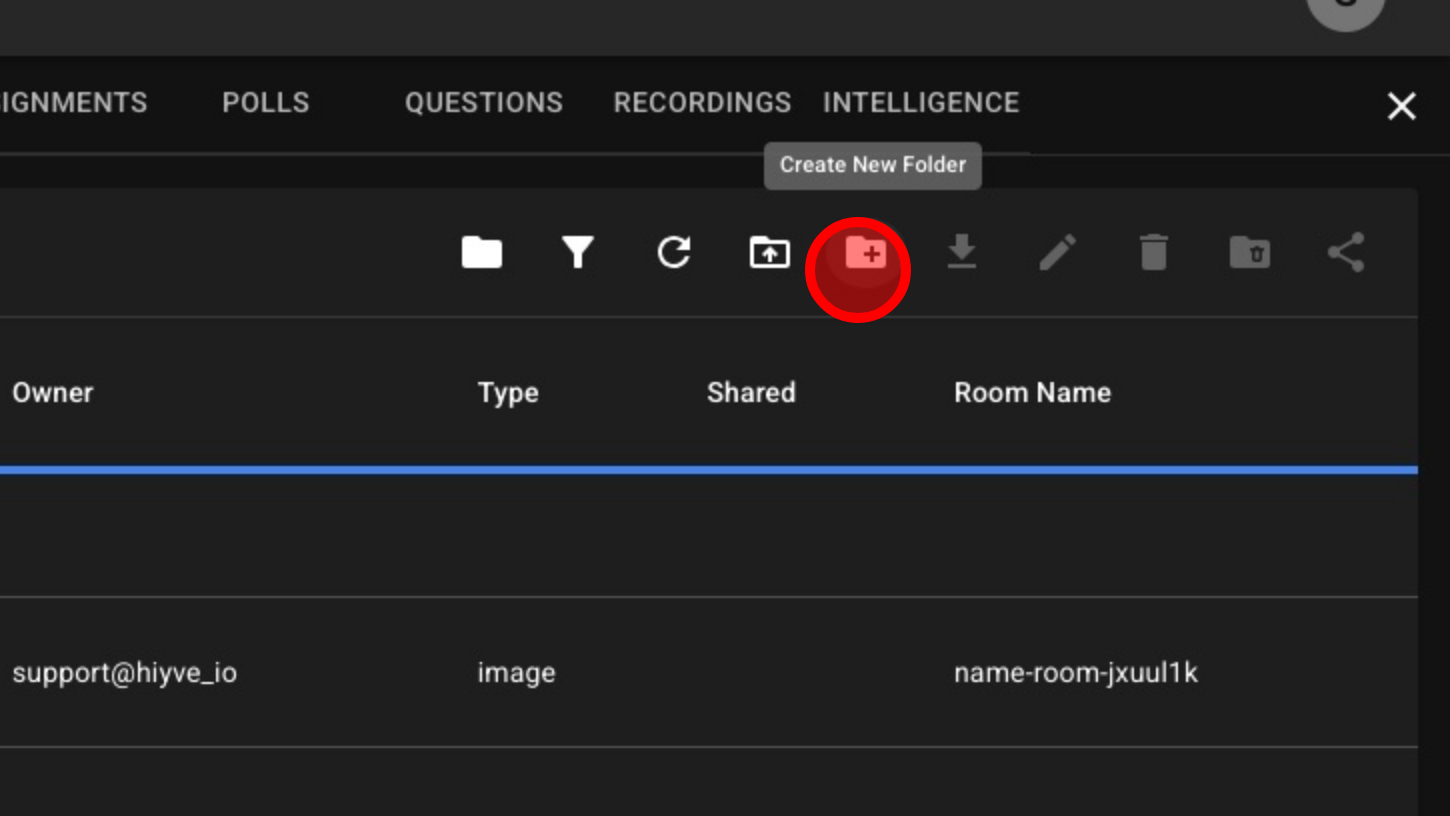Open the filter funnel option
1450x816 pixels.
pos(577,252)
